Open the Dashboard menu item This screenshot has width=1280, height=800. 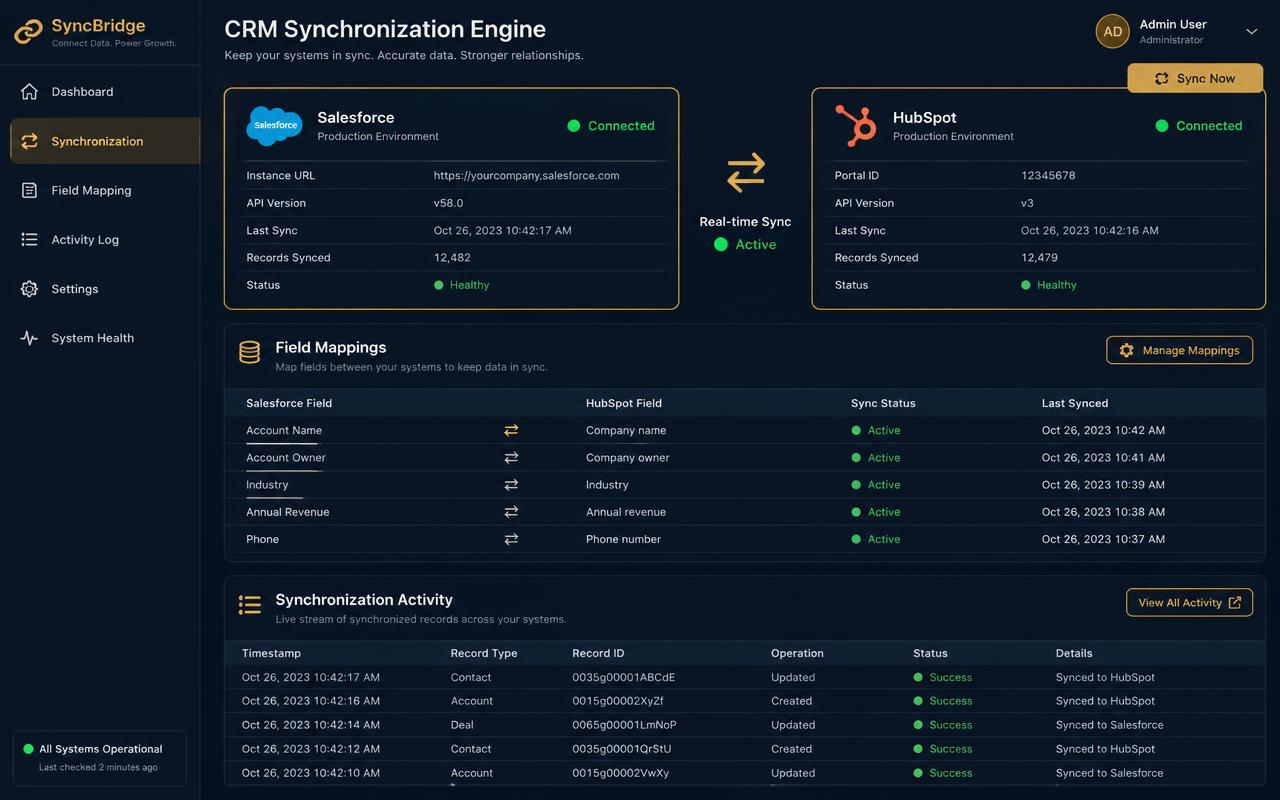point(100,92)
